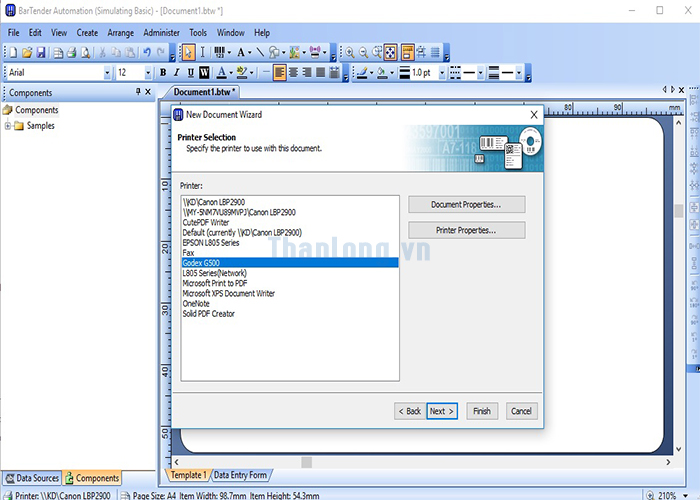
Task: Select the barcode creation tool
Action: (218, 52)
